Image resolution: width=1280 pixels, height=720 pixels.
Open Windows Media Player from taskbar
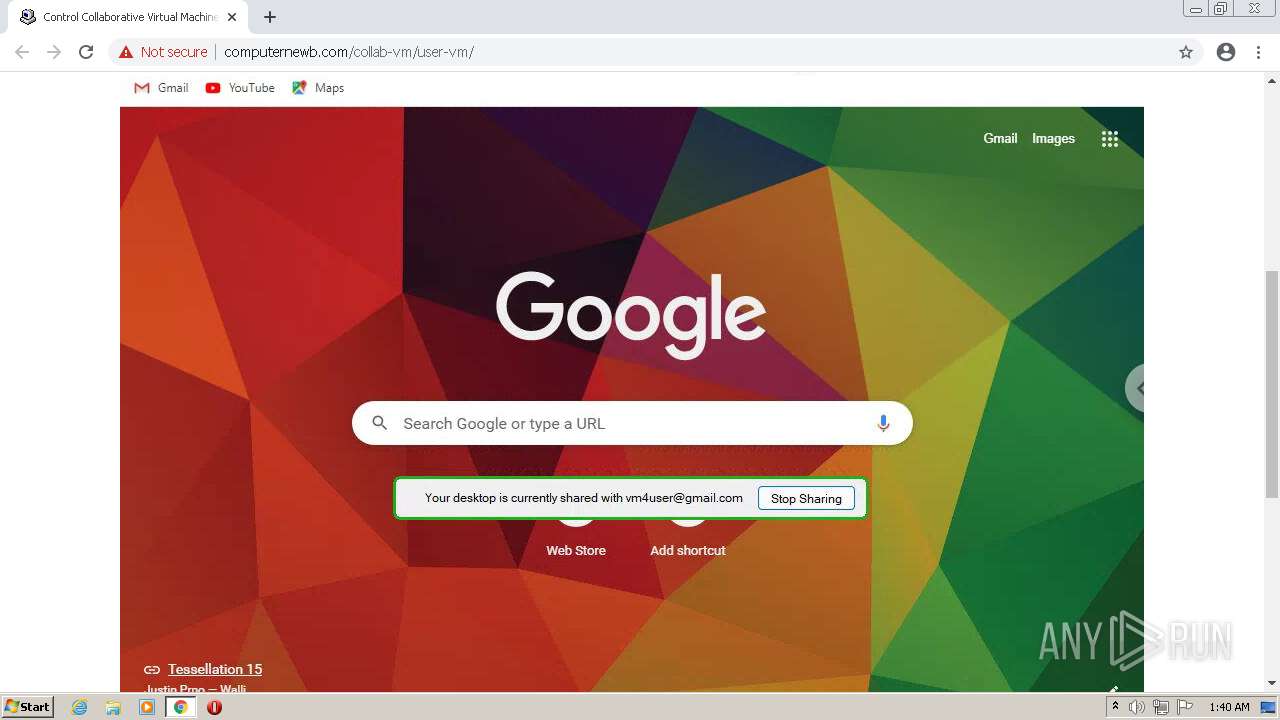(x=147, y=707)
